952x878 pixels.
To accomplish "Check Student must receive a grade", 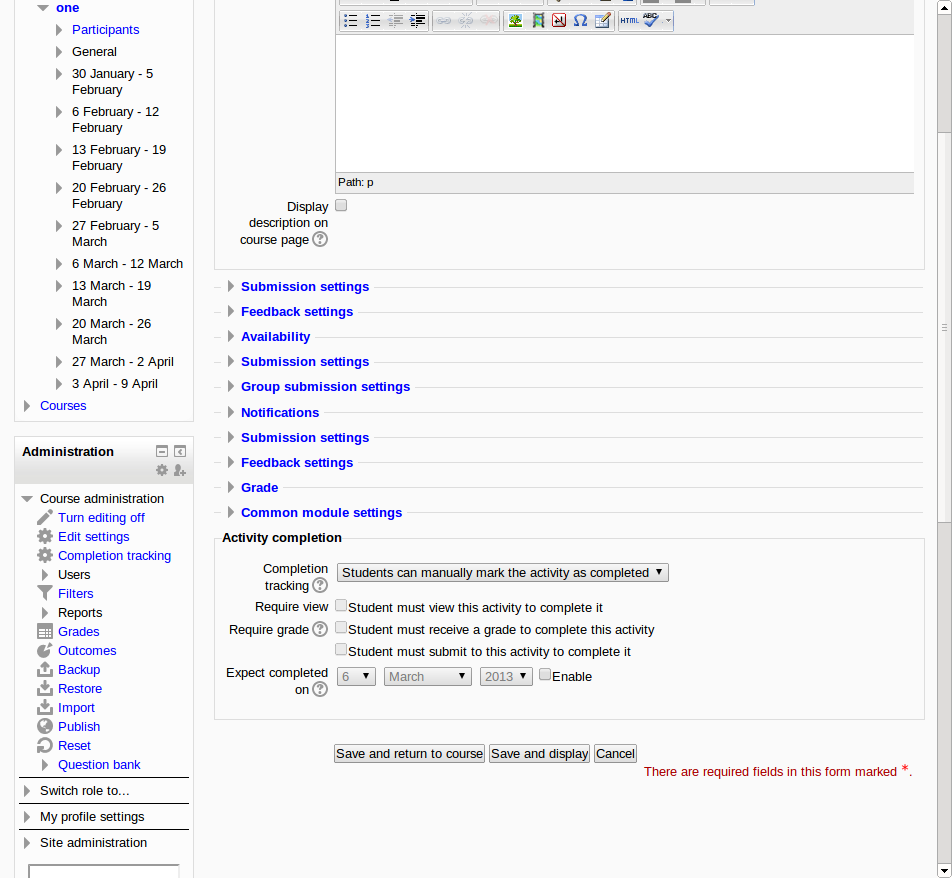I will click(341, 627).
